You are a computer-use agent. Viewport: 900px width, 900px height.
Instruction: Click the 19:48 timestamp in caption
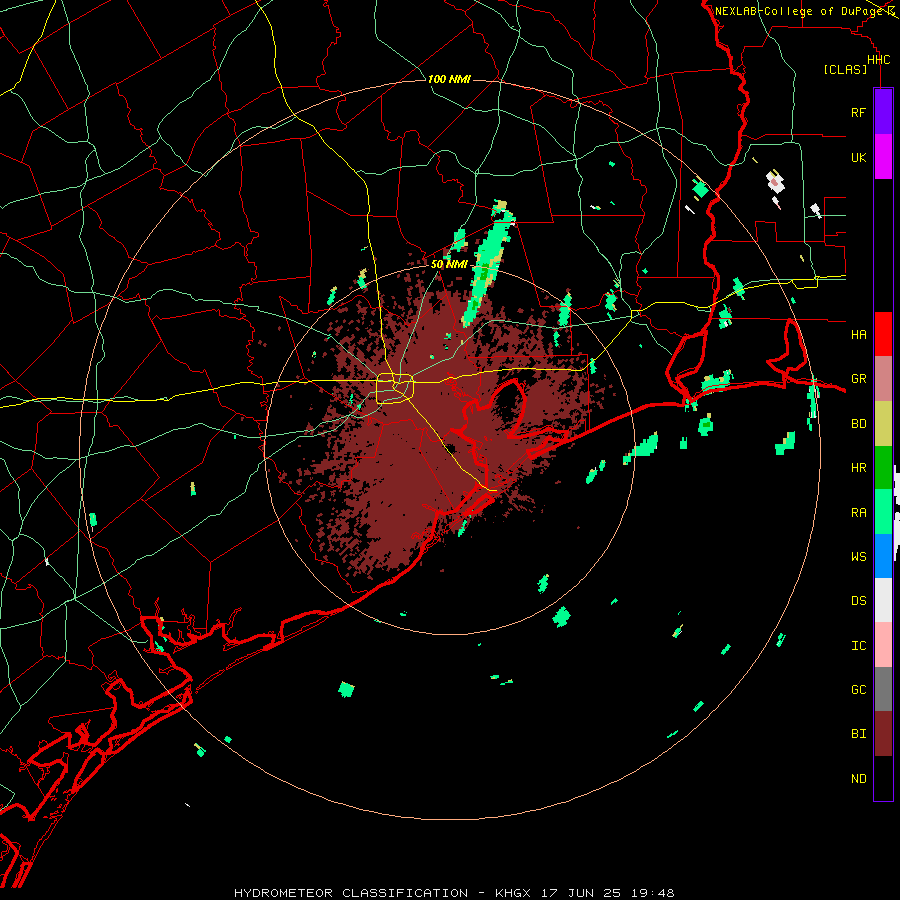click(x=650, y=893)
